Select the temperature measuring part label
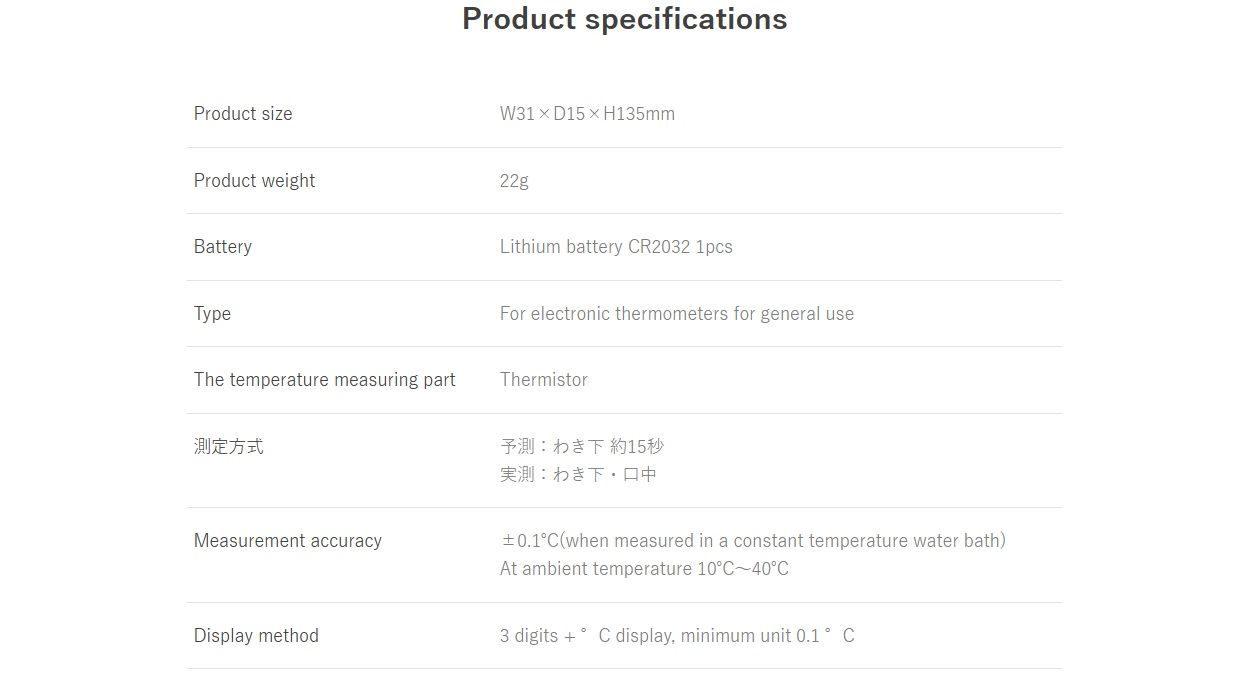 pyautogui.click(x=324, y=380)
